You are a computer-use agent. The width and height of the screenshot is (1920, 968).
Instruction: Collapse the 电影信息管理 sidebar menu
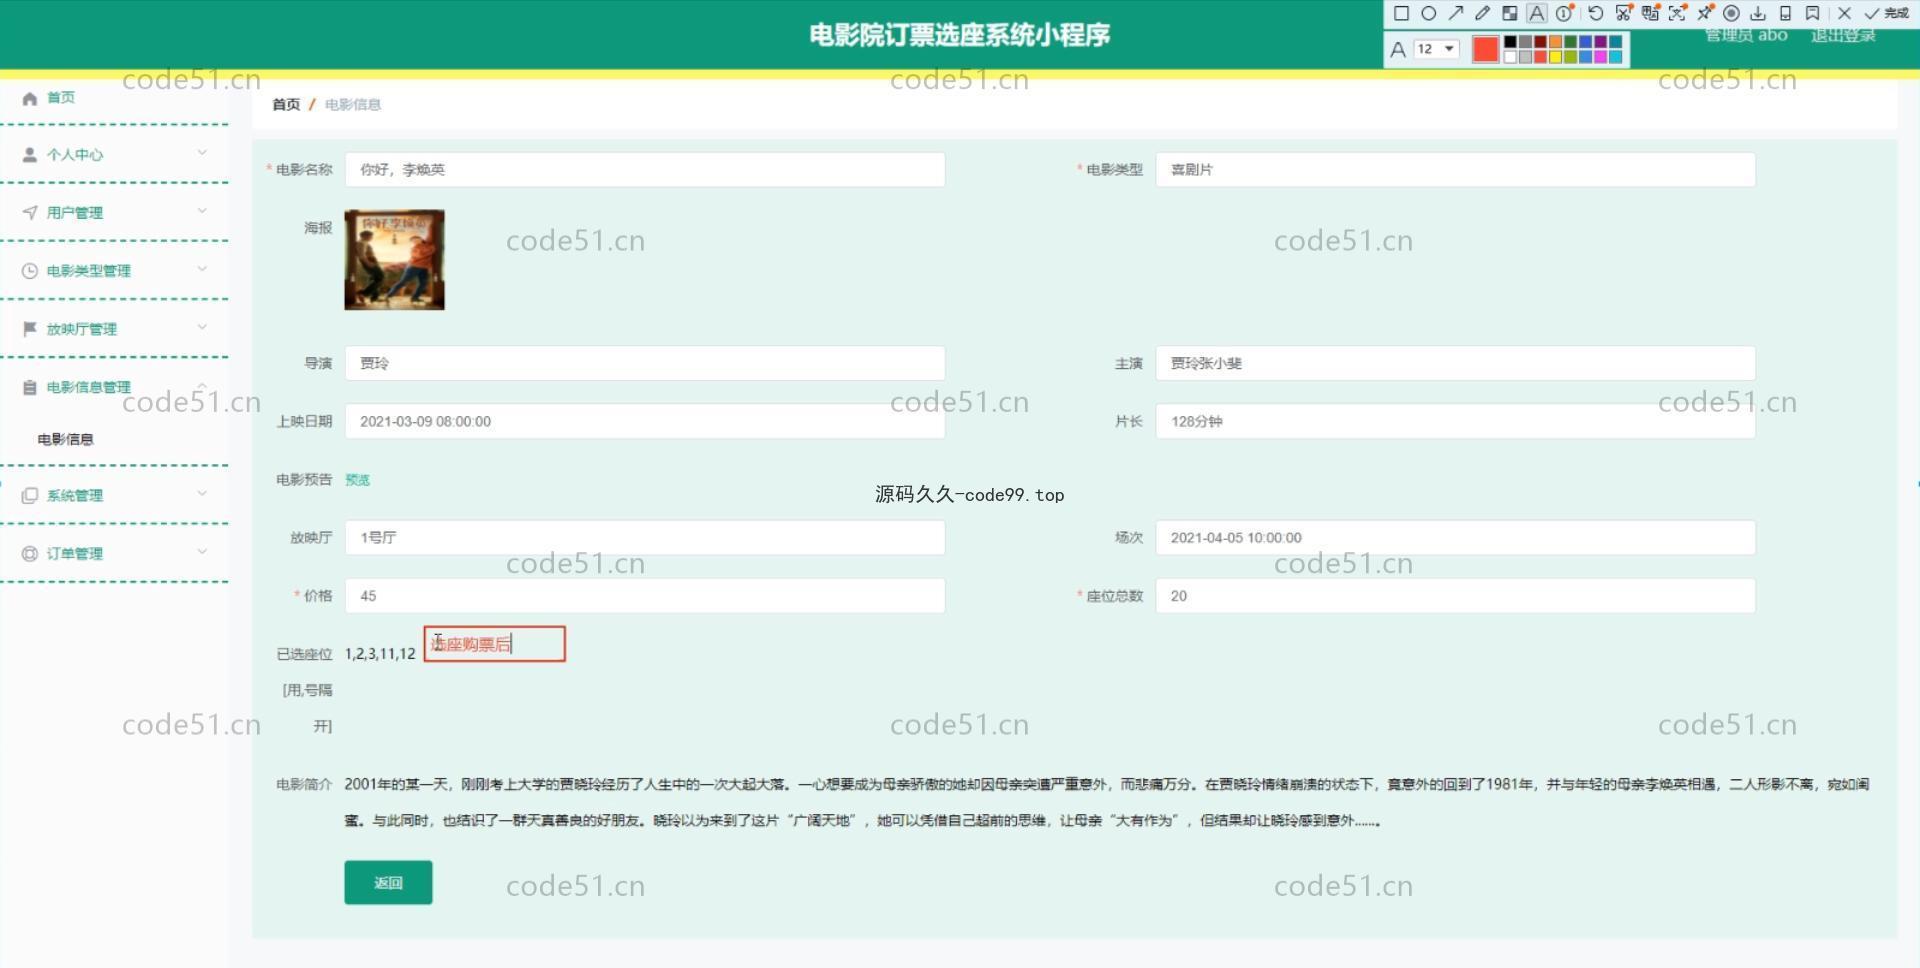115,387
